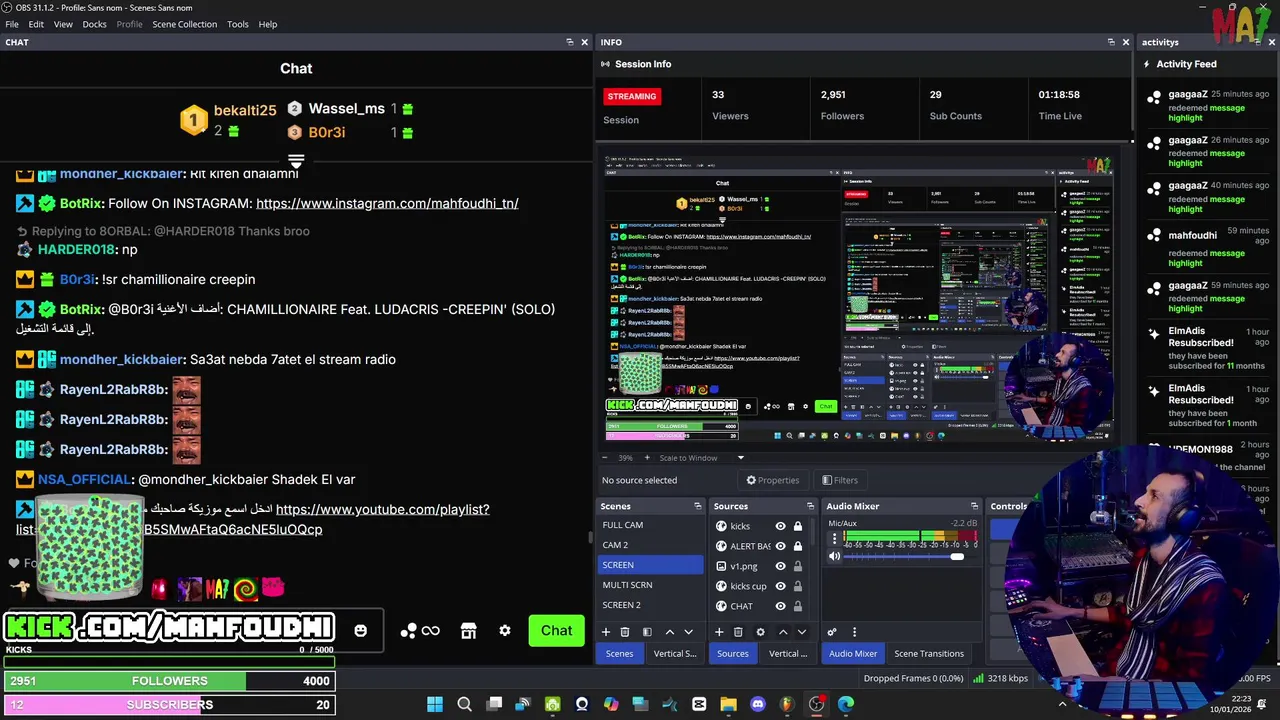Remove selected source with trash icon
The image size is (1280, 720).
[738, 632]
